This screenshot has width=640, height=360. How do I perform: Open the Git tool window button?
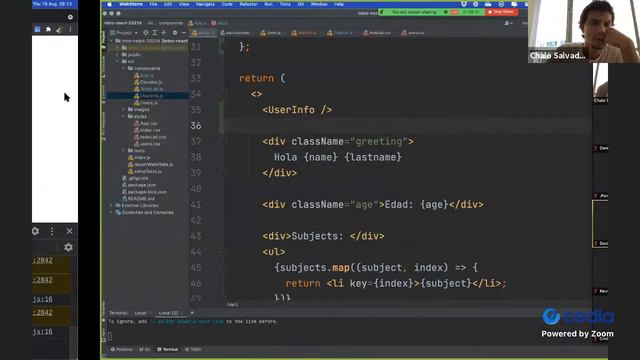click(145, 349)
